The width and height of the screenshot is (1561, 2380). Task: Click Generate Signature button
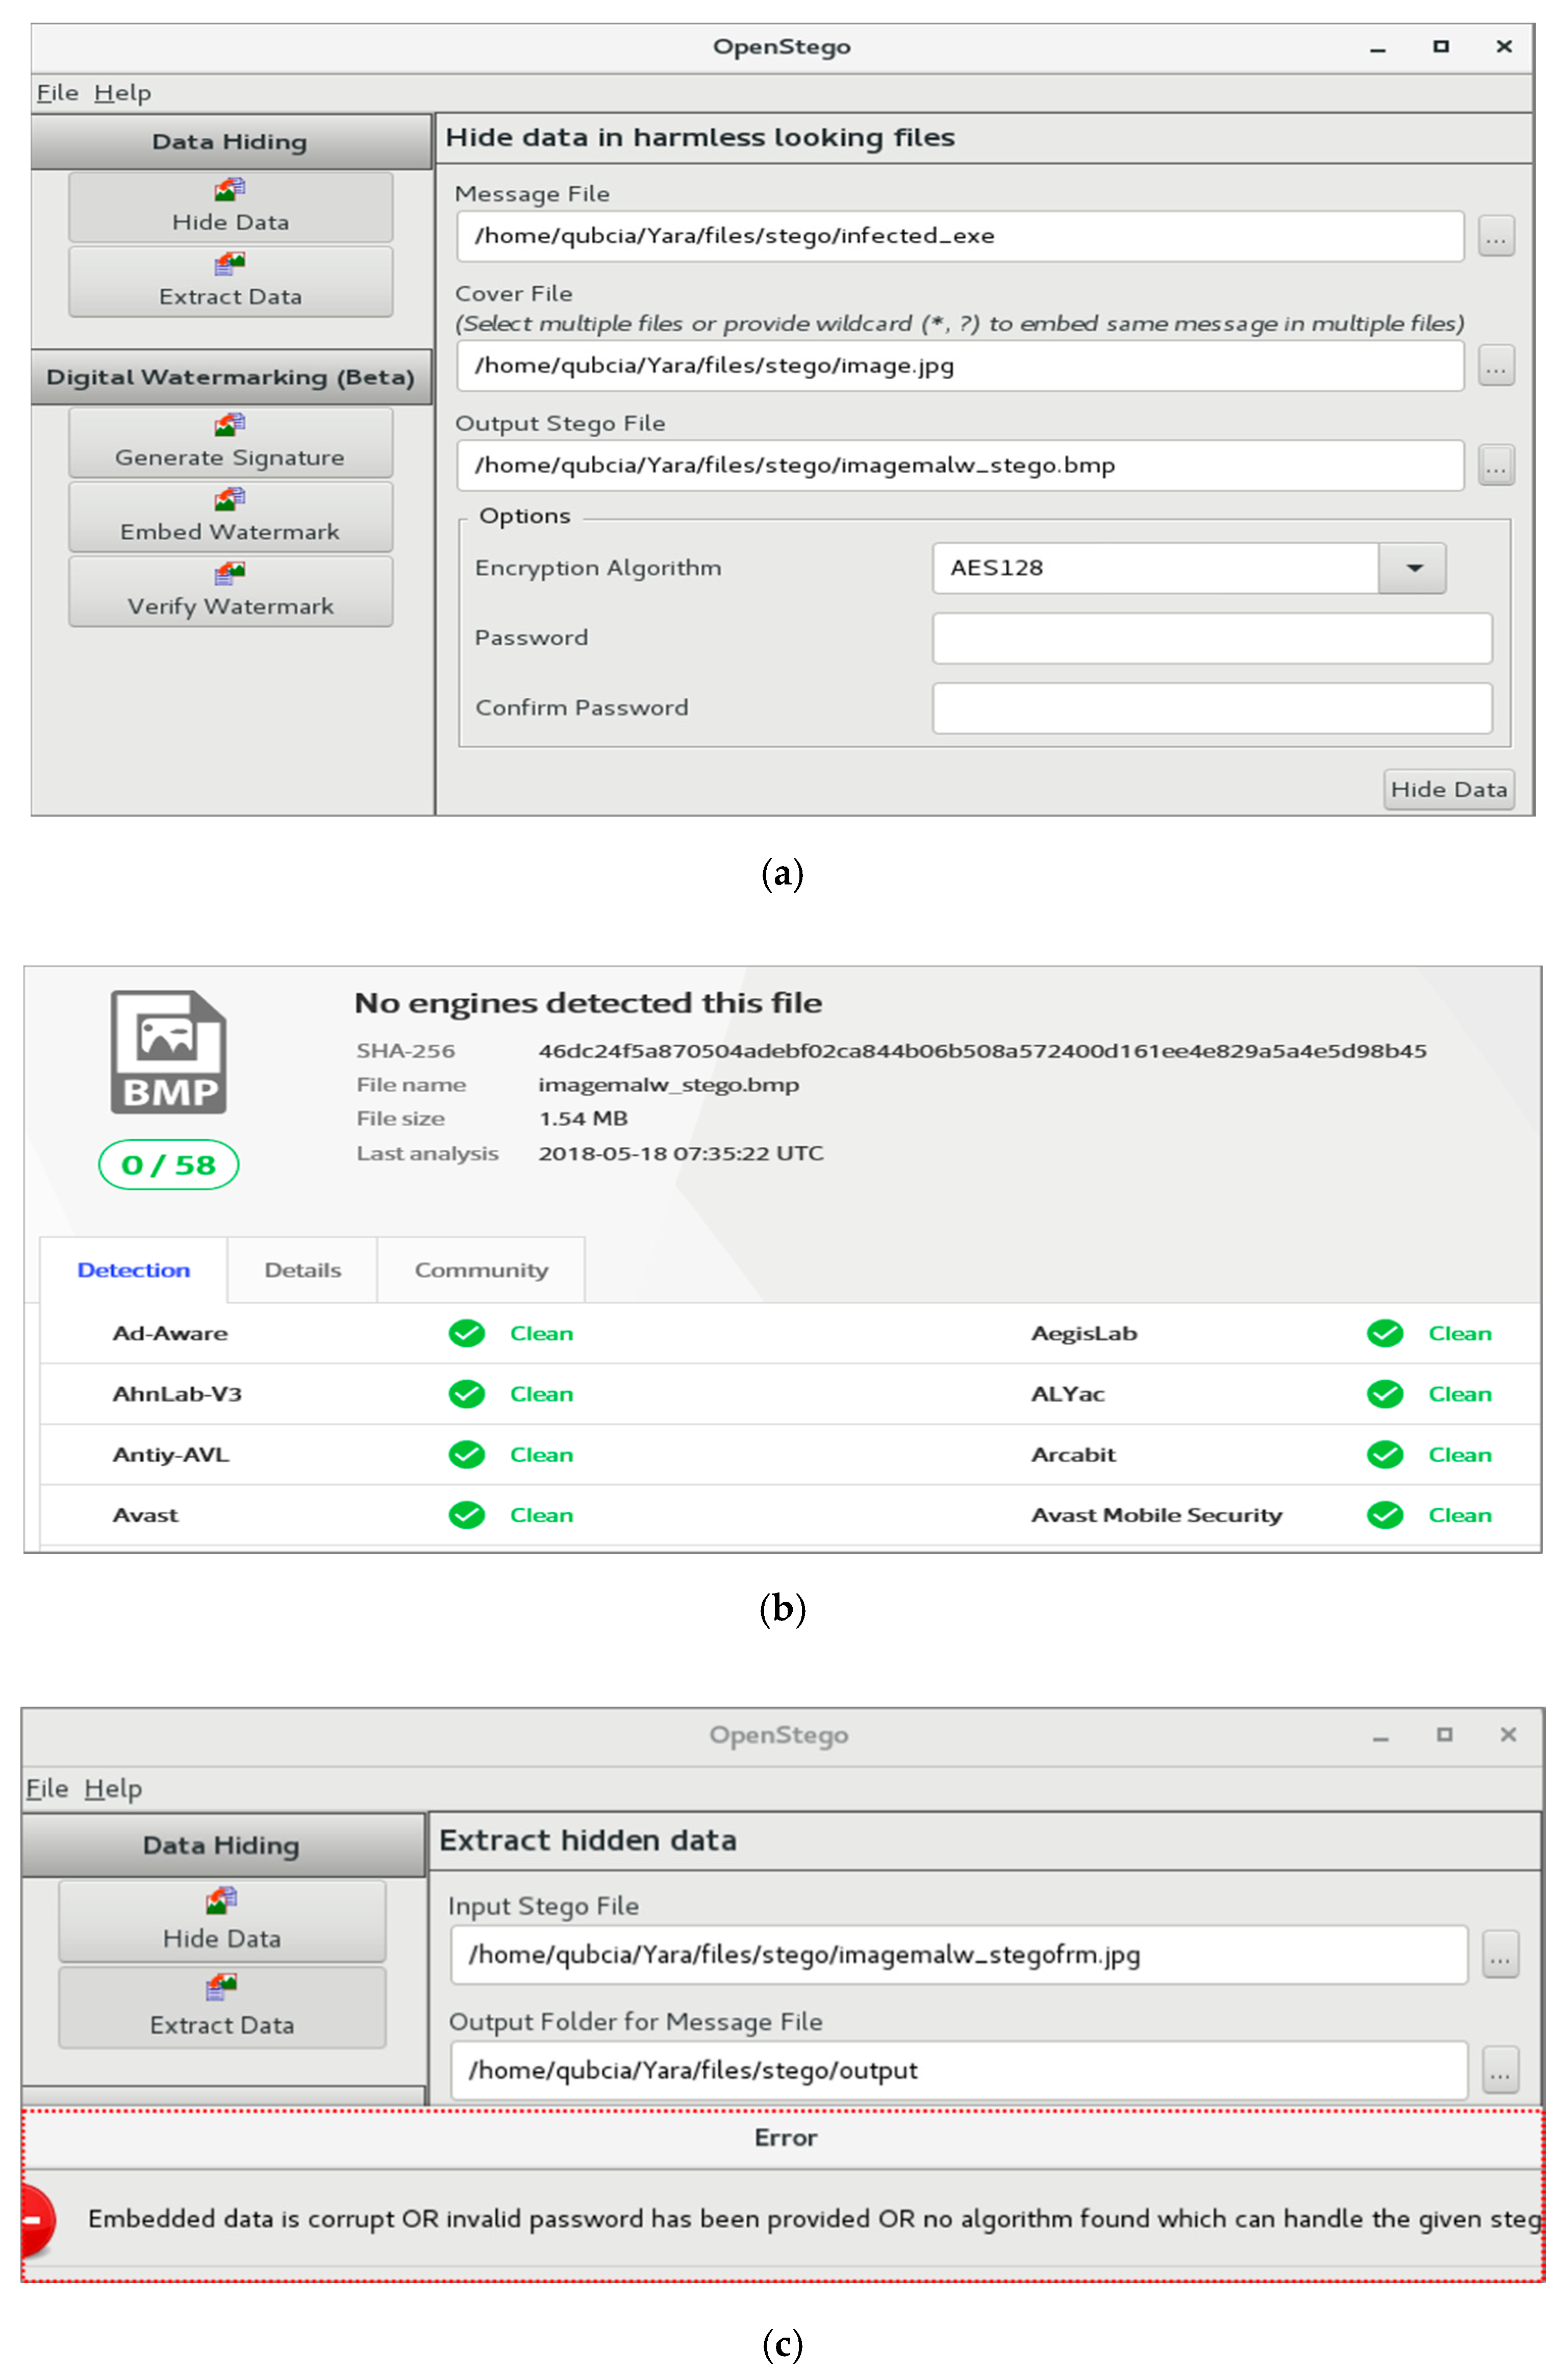coord(230,442)
